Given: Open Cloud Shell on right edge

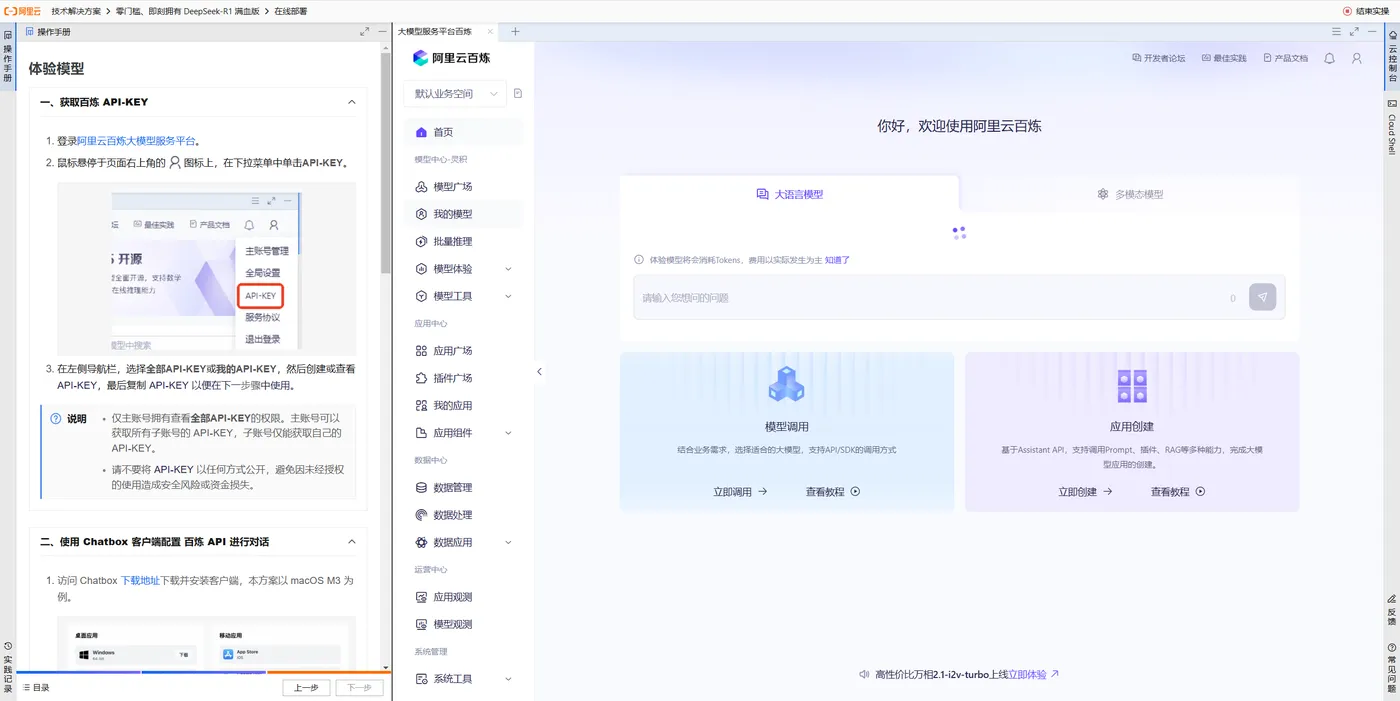Looking at the screenshot, I should (1392, 126).
